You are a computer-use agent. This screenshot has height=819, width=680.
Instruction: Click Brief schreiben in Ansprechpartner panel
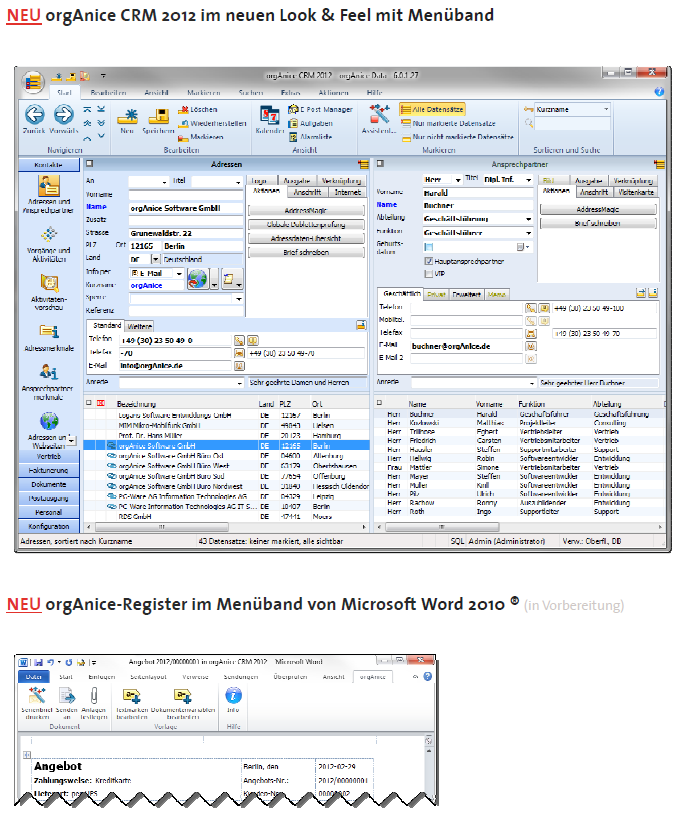click(598, 223)
